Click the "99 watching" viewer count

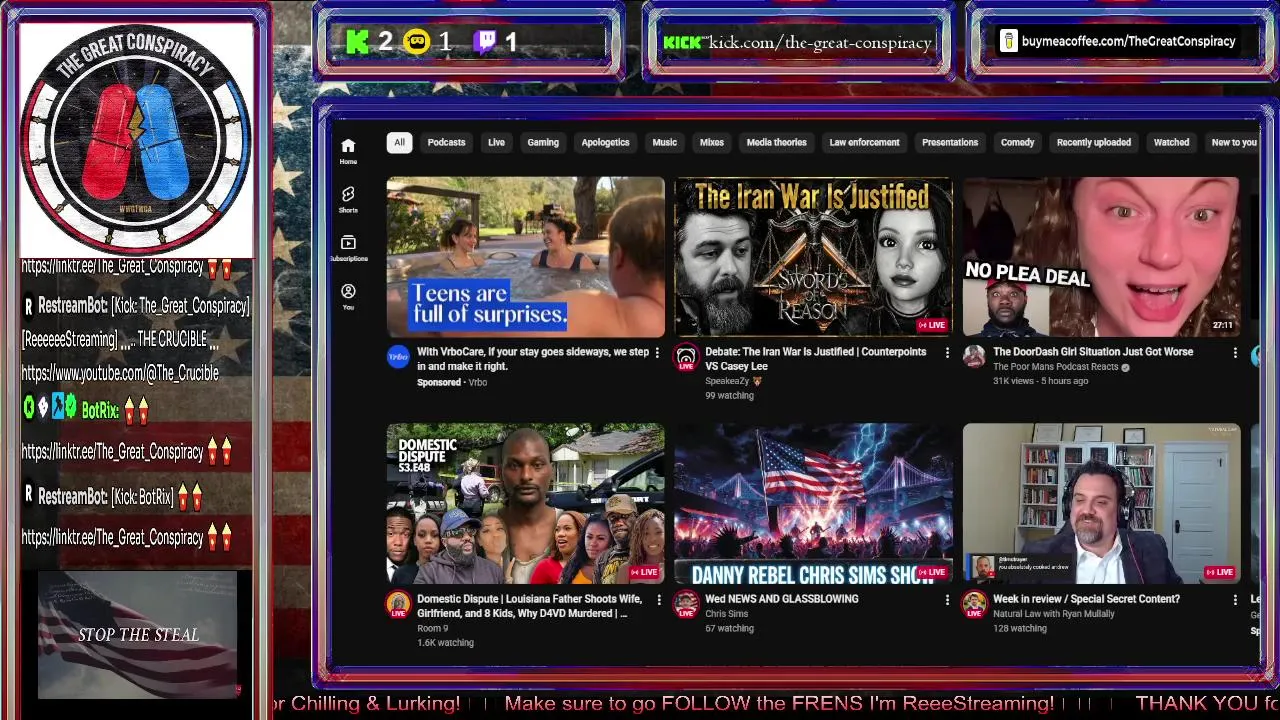click(x=729, y=396)
